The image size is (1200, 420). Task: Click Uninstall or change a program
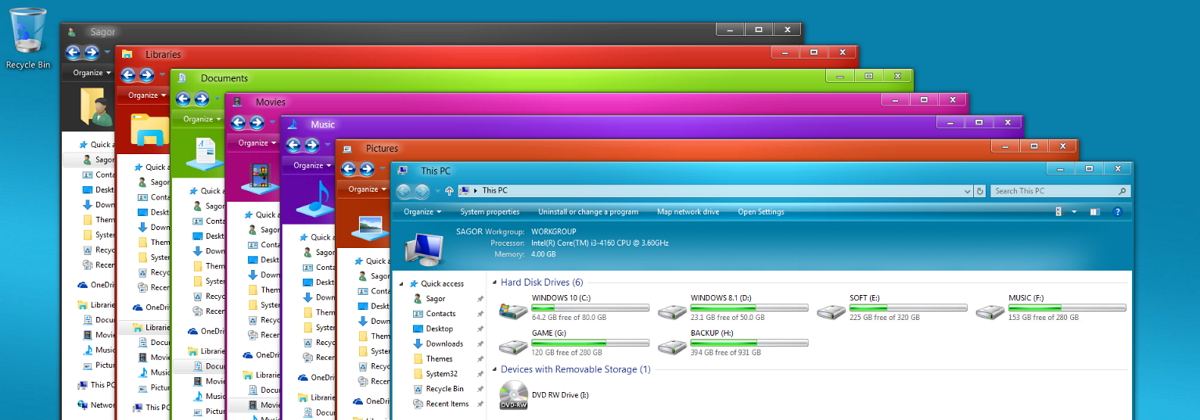tap(588, 212)
